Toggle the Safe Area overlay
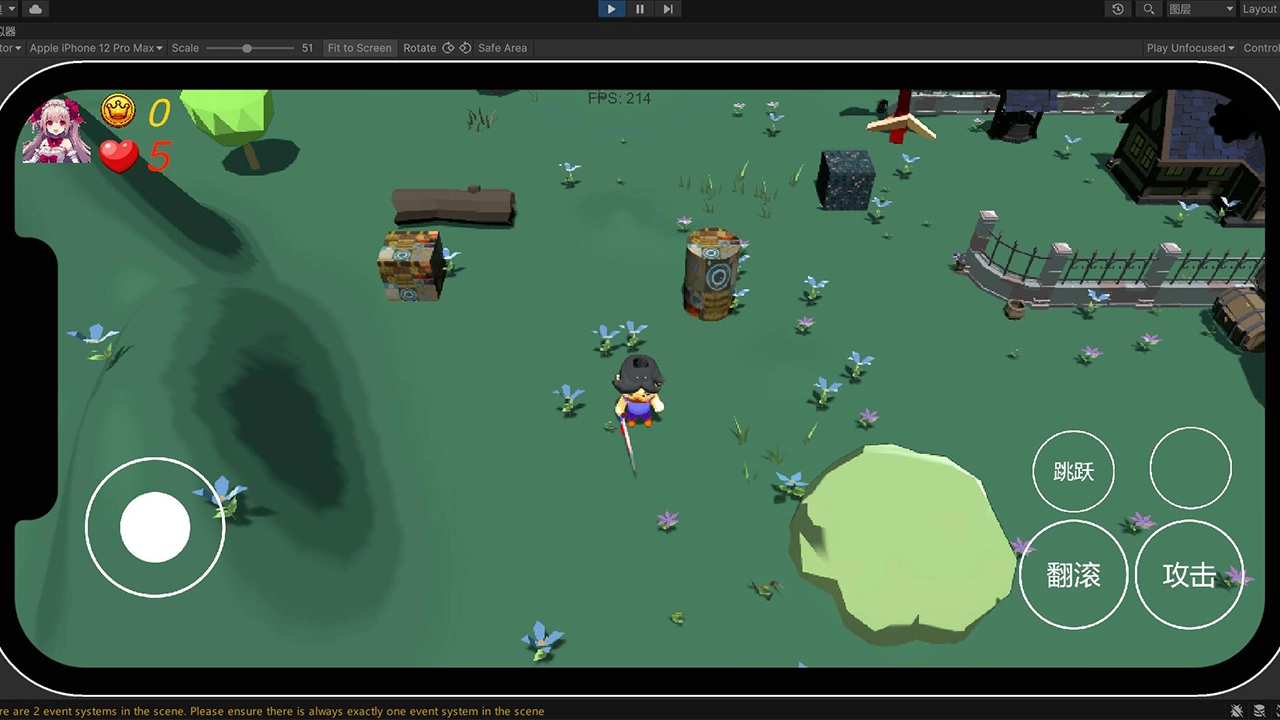 [502, 48]
